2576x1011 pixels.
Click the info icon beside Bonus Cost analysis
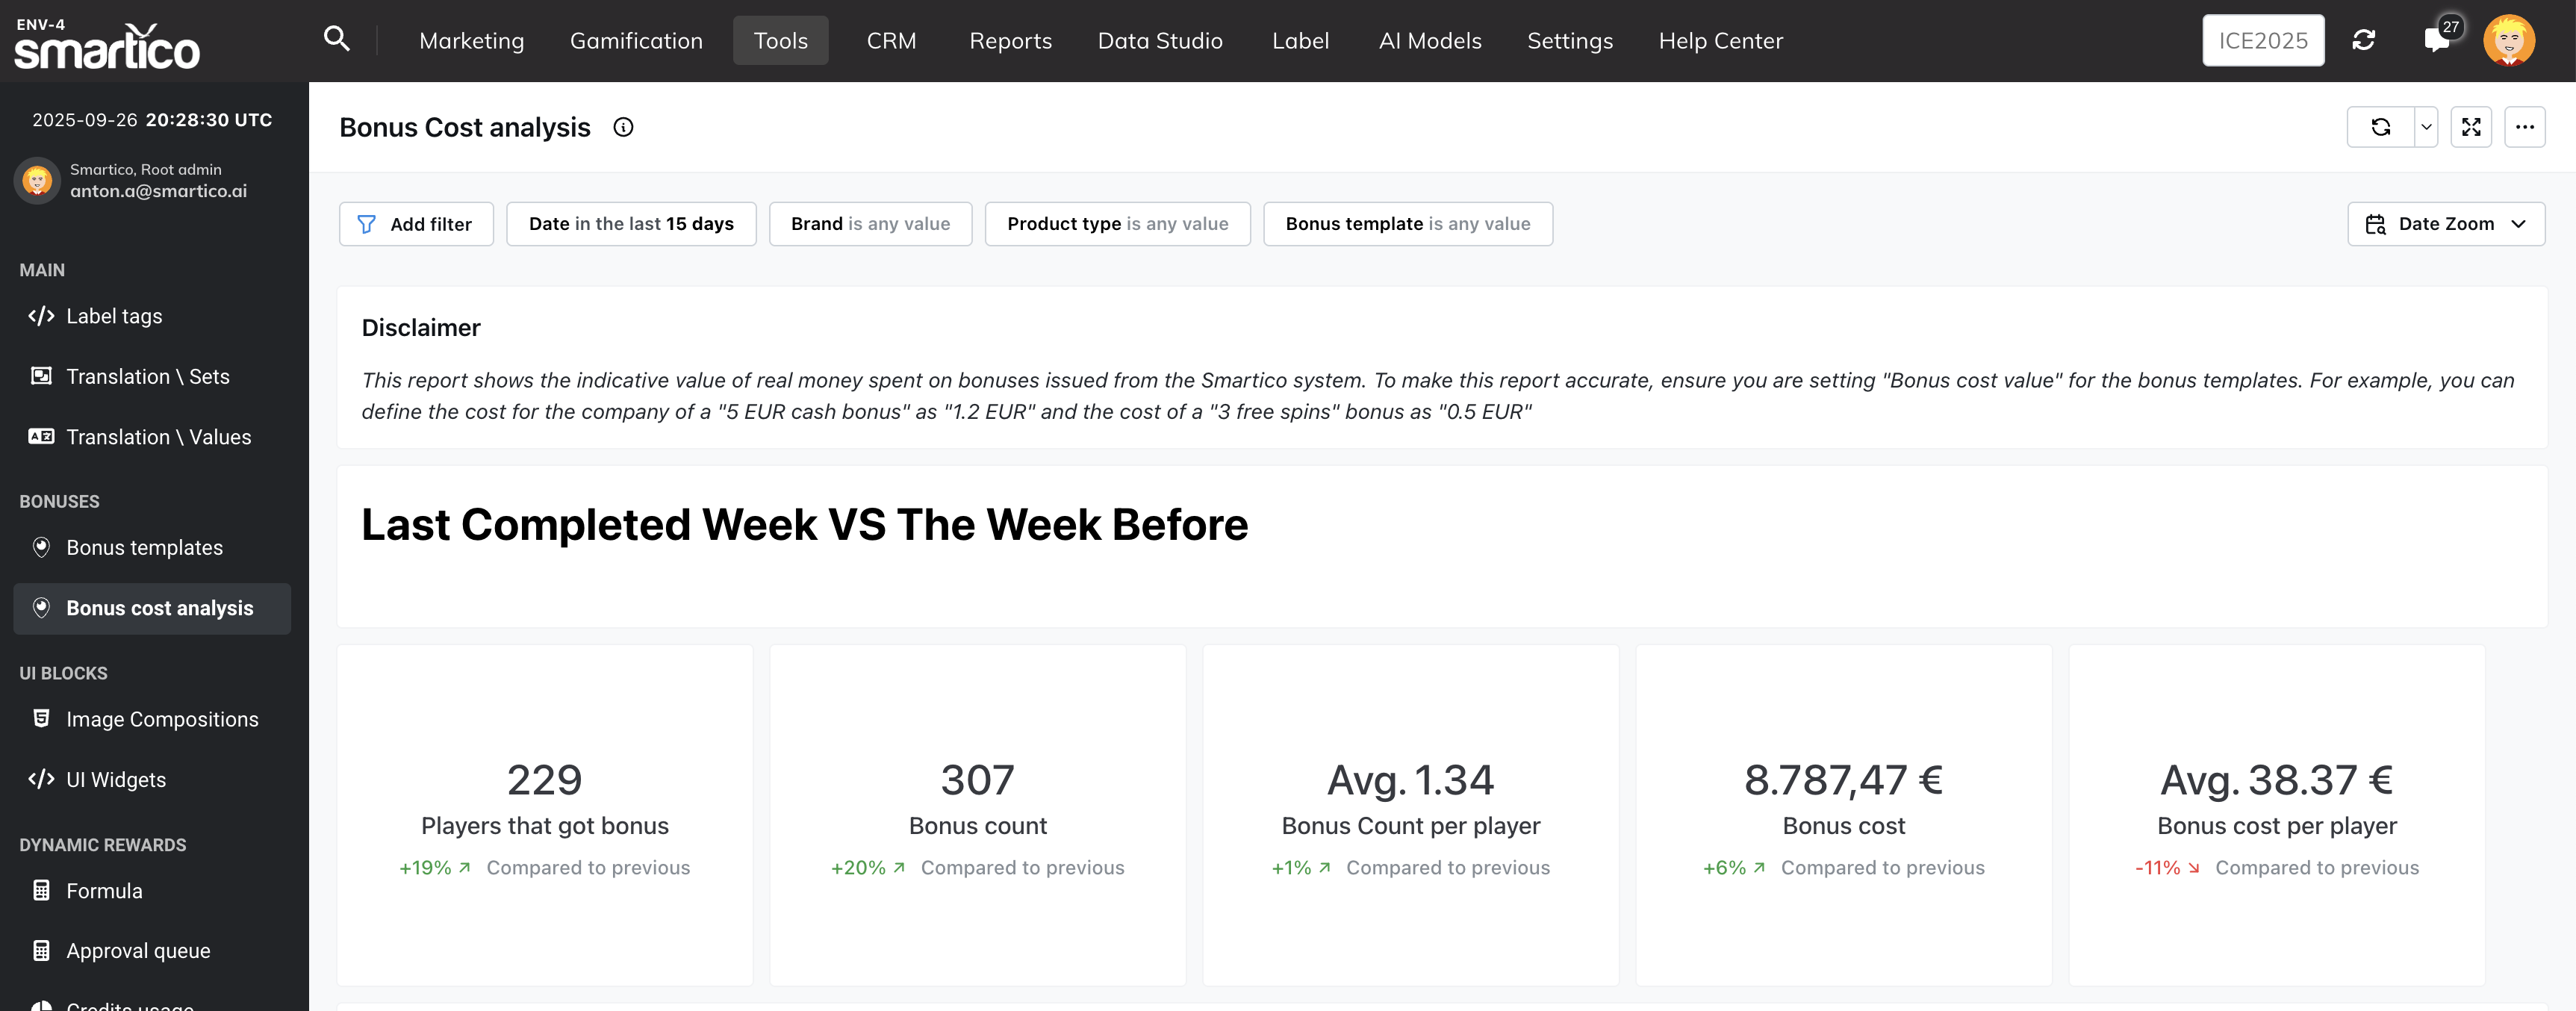click(623, 127)
